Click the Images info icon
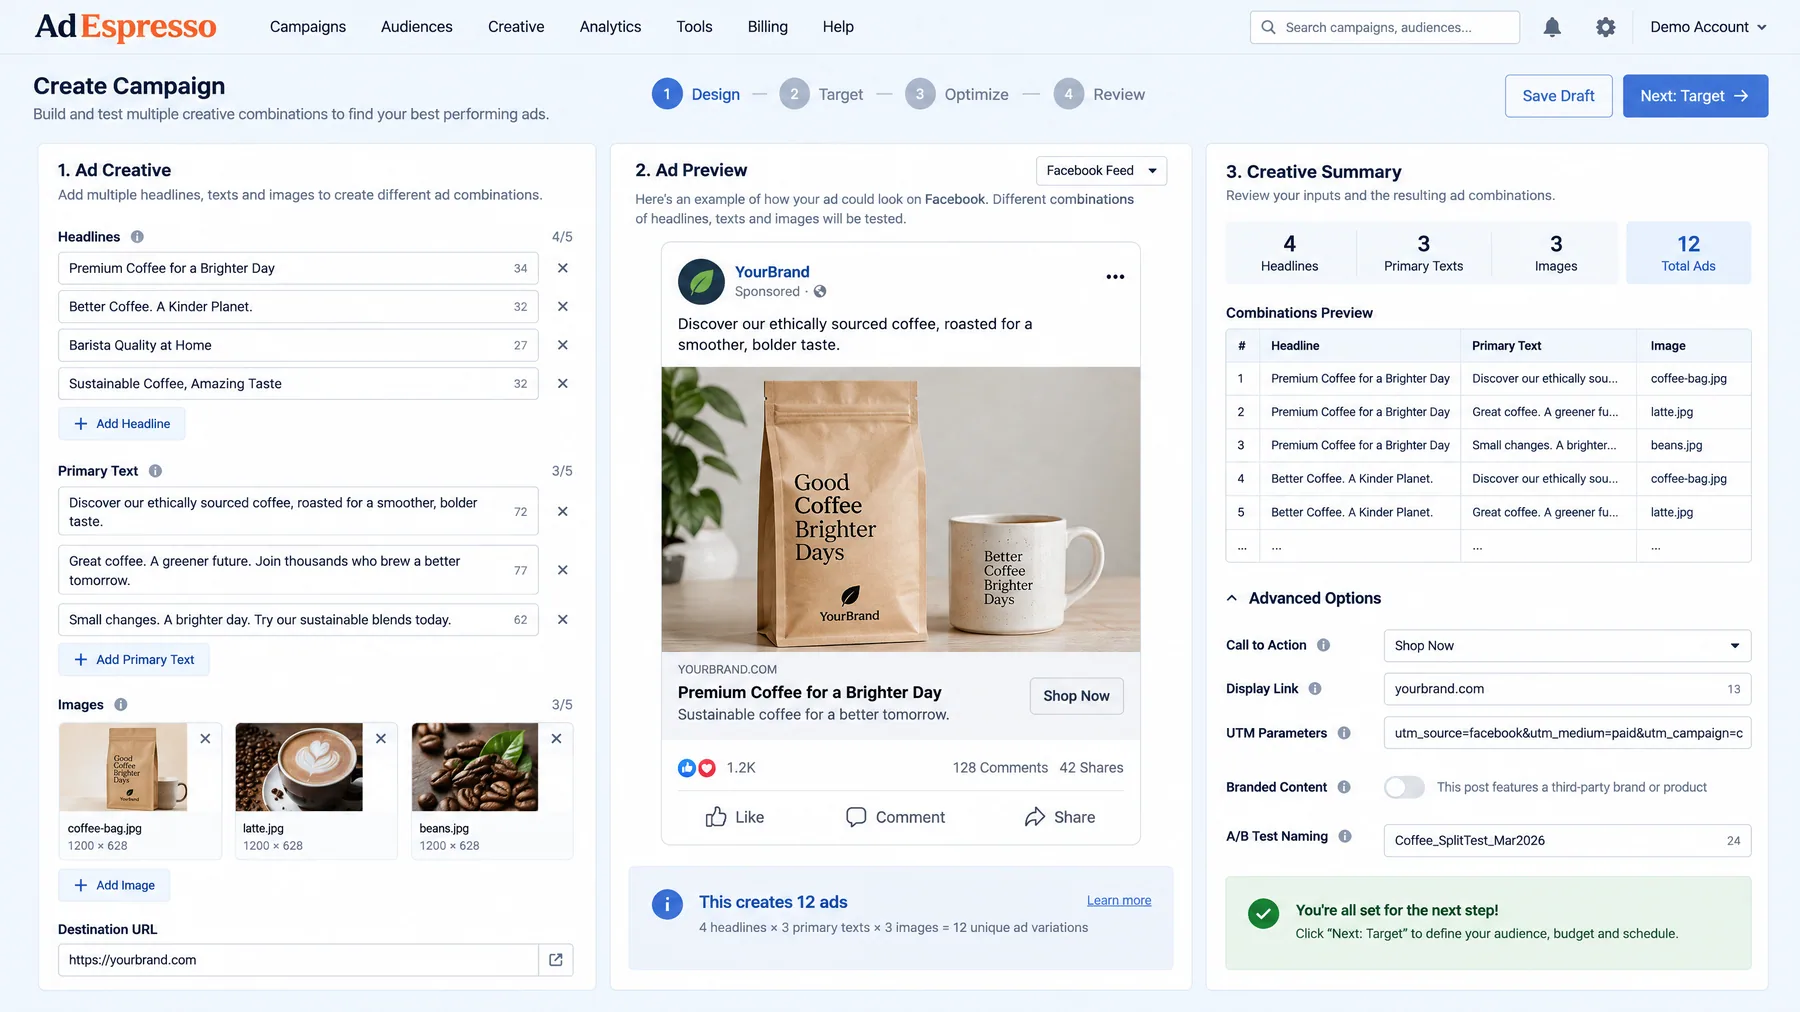Image resolution: width=1800 pixels, height=1012 pixels. click(121, 705)
